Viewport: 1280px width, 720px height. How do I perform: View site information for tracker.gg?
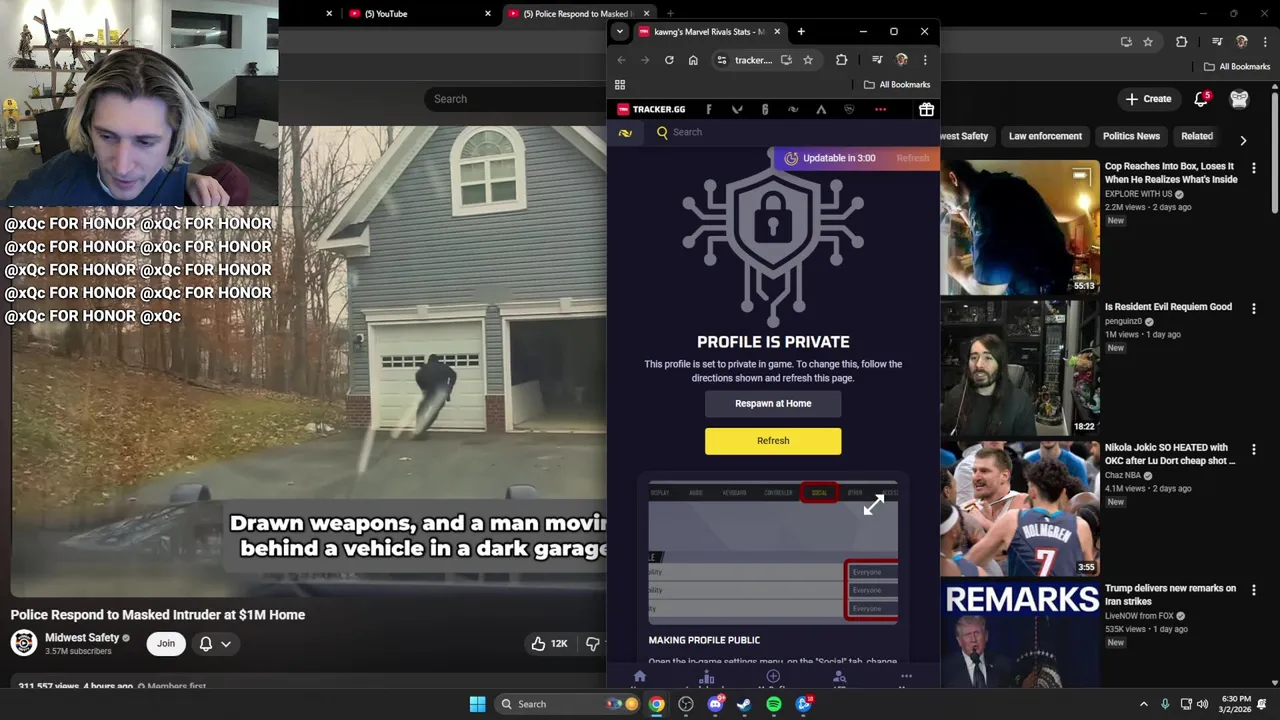coord(722,60)
